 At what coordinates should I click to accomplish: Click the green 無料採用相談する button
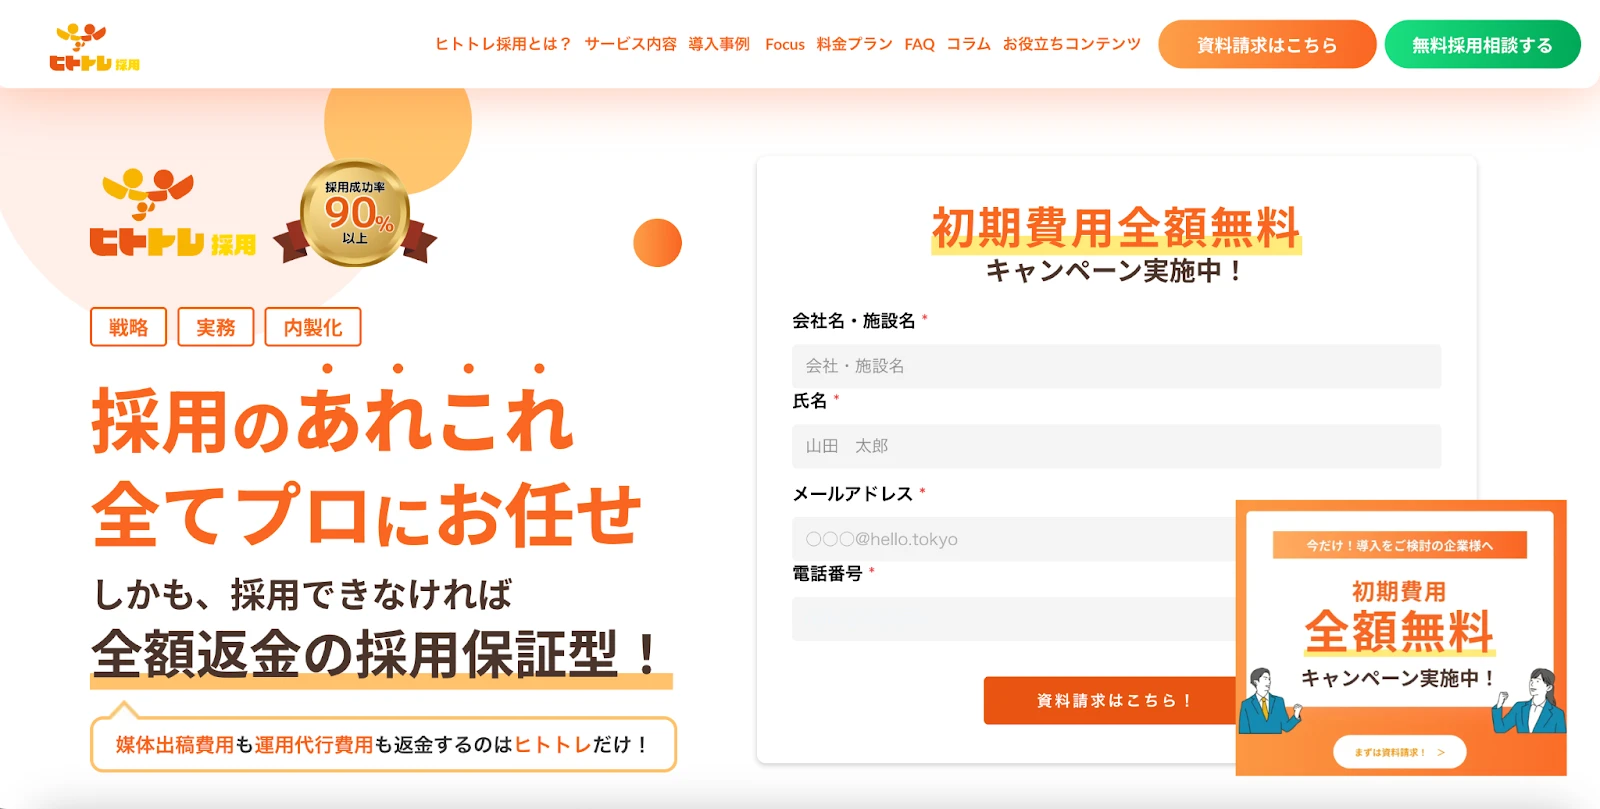1482,45
